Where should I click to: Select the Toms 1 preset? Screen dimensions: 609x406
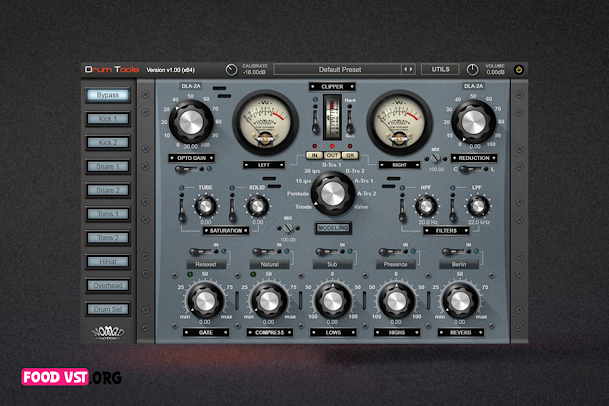108,214
